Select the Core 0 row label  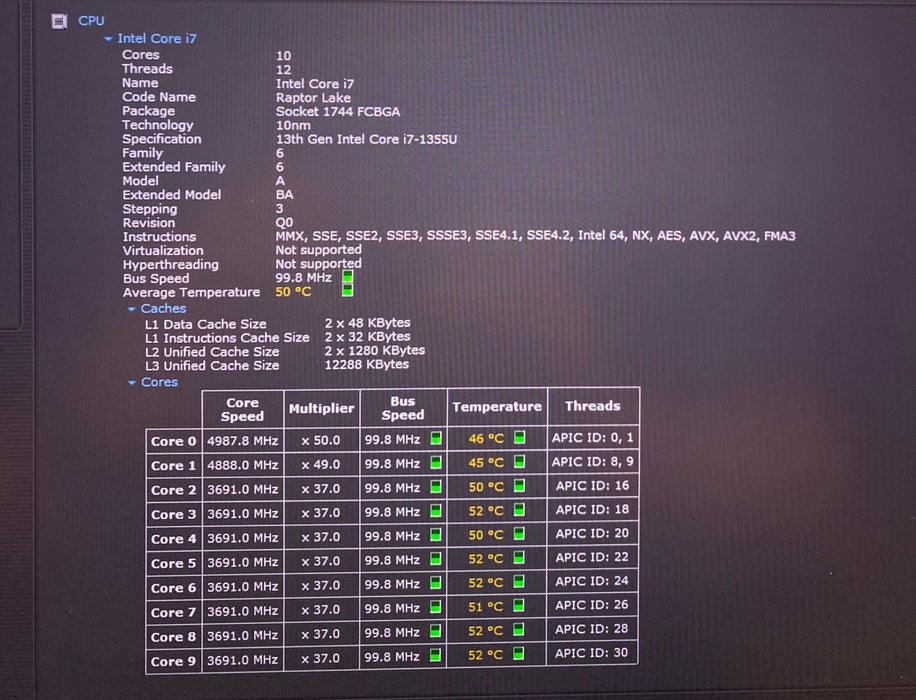(x=174, y=441)
